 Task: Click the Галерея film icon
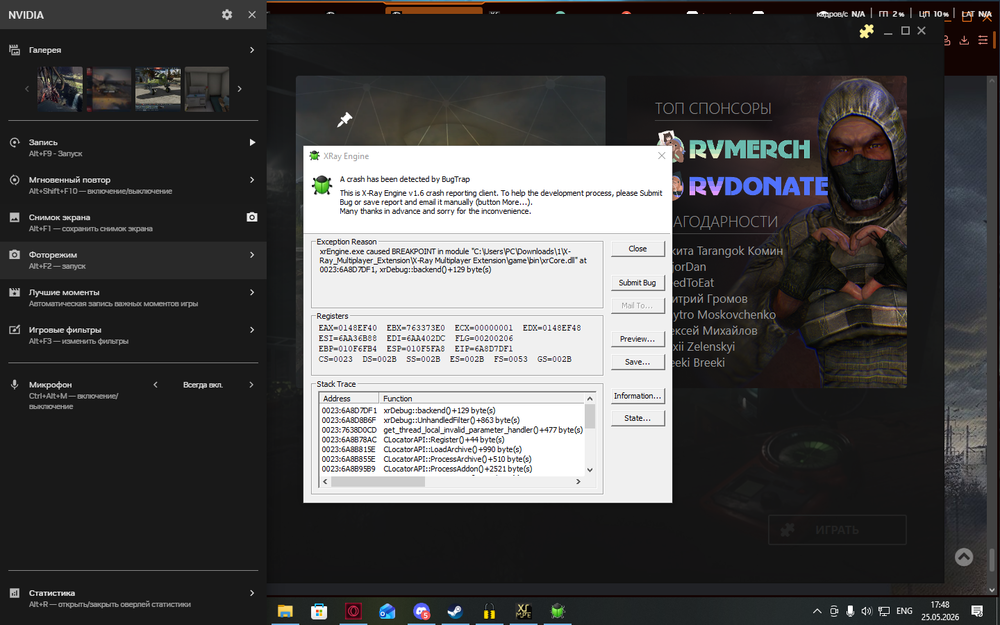pos(14,50)
